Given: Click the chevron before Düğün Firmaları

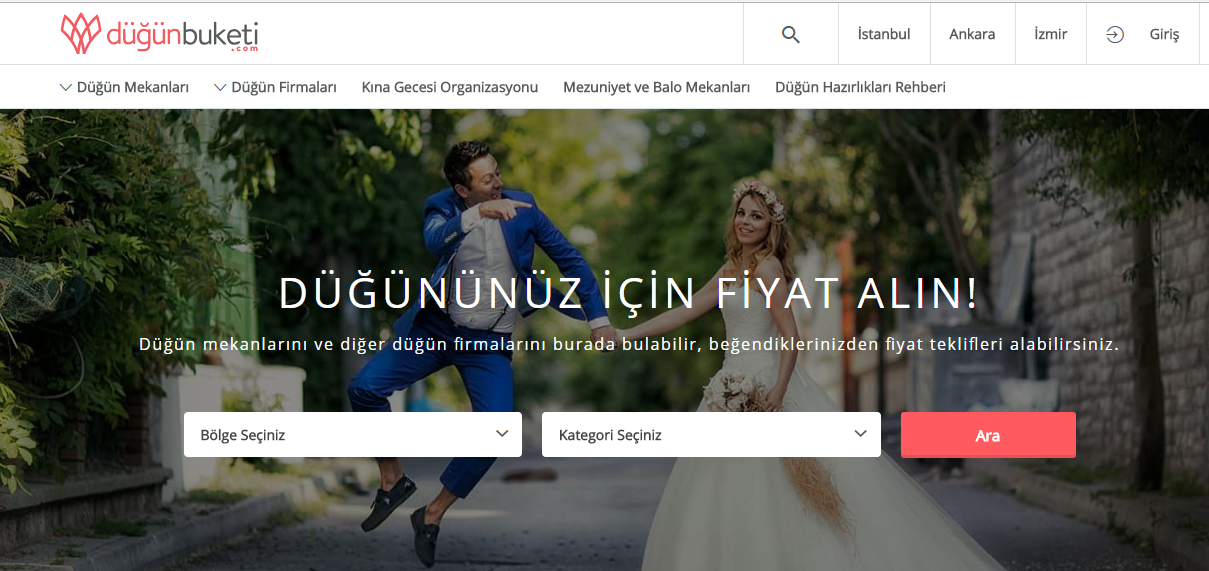Looking at the screenshot, I should pos(220,87).
